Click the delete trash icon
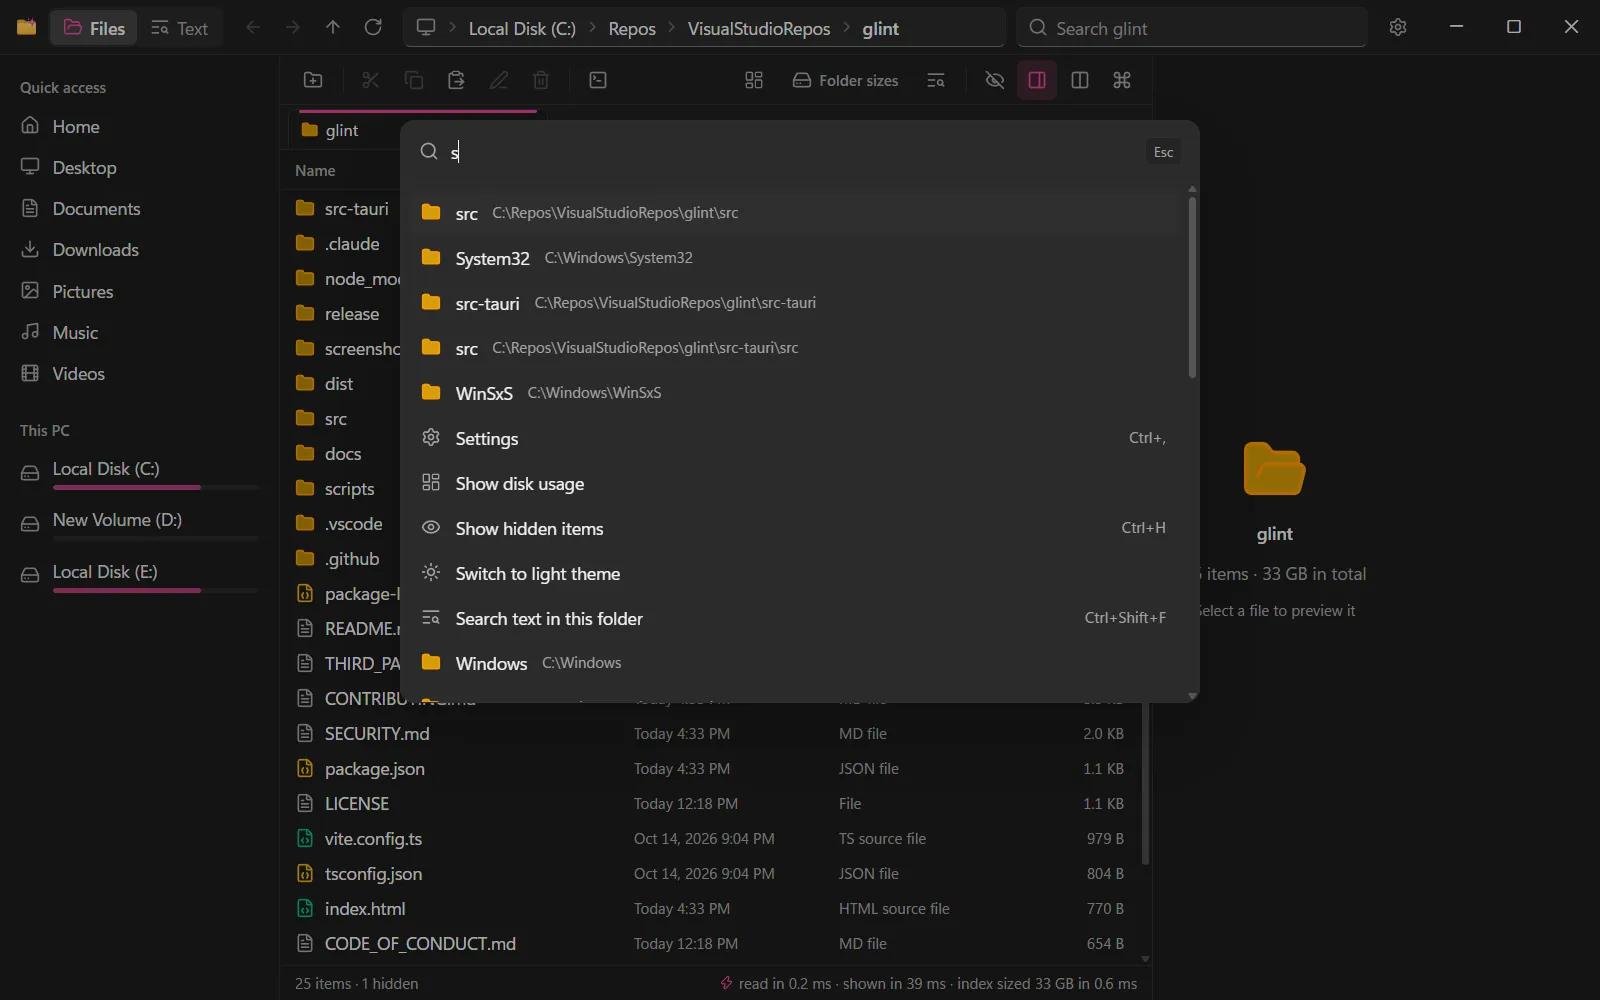The width and height of the screenshot is (1600, 1000). 541,80
